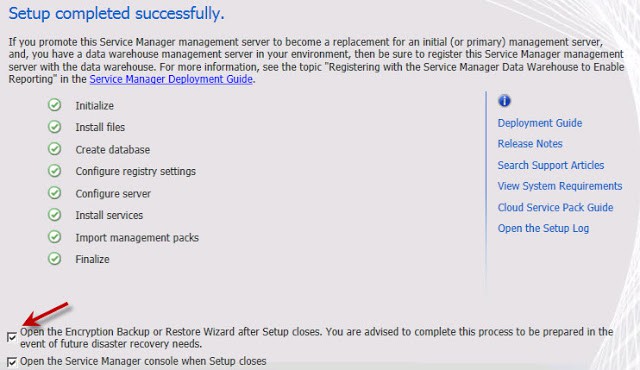Click the Install services completed checkmark icon
Screen dimensions: 640x370
54,215
